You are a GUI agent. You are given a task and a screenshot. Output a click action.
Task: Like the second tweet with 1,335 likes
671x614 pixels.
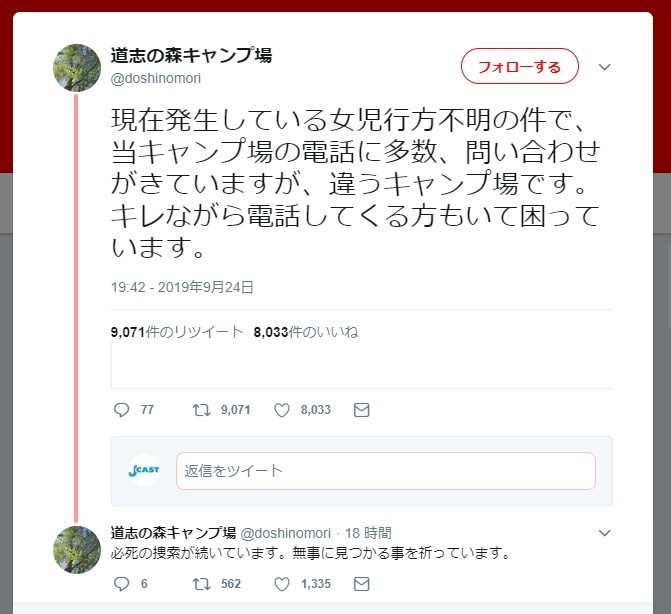[x=282, y=584]
